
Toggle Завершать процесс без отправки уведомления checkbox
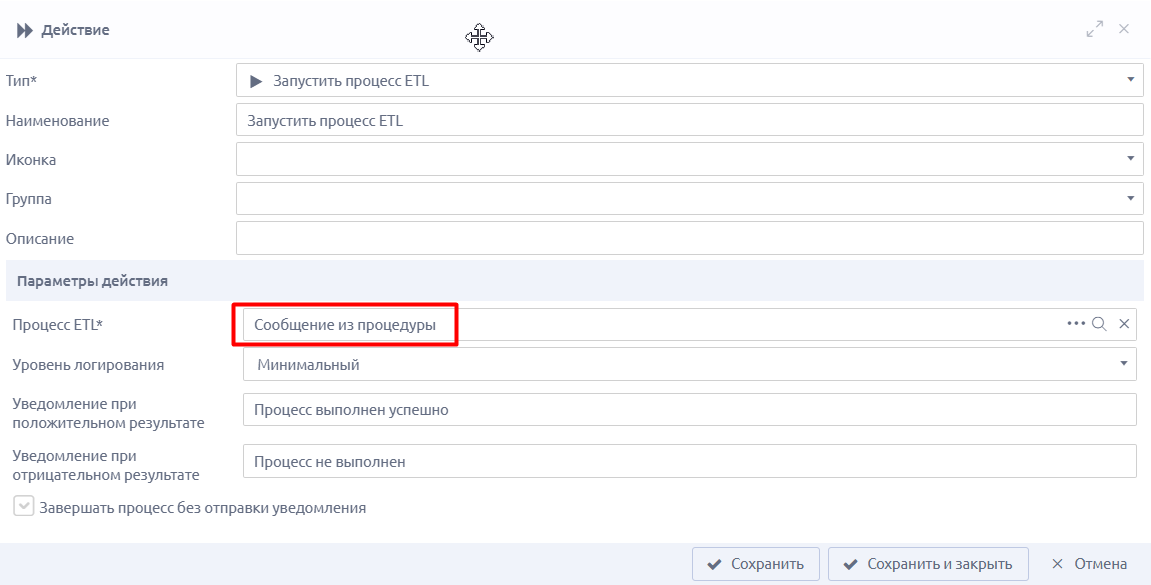23,506
